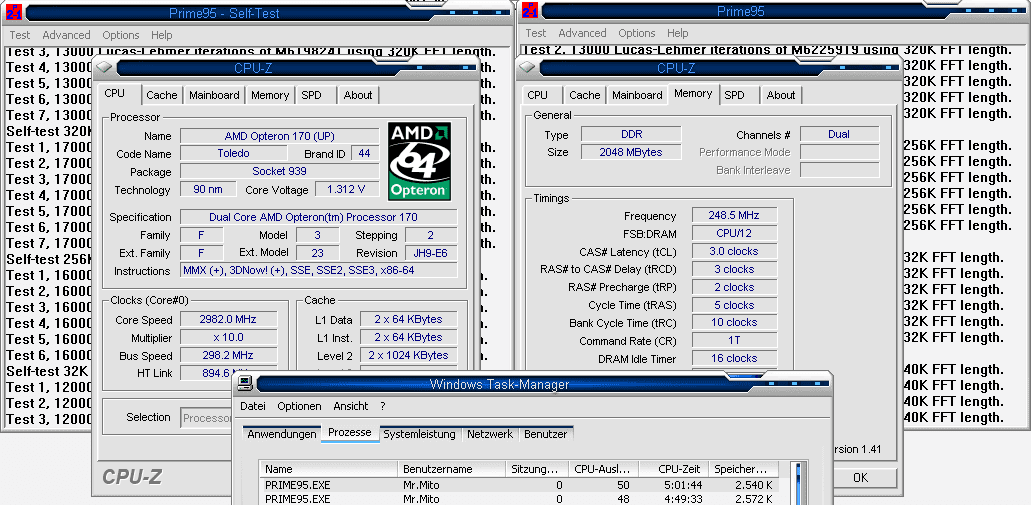Click Channels # value Dual
The height and width of the screenshot is (505, 1031).
point(839,134)
